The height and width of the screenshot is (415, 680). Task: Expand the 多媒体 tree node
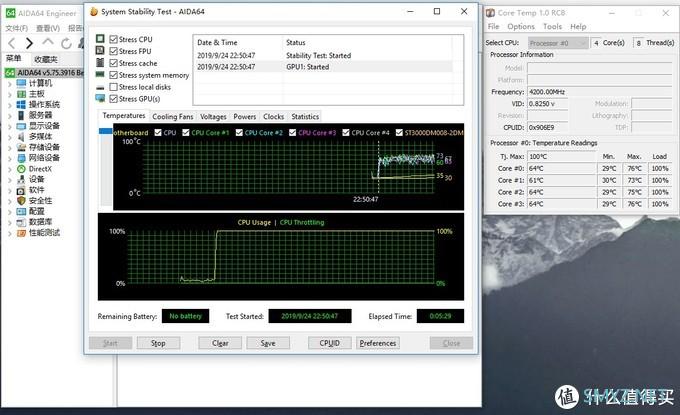tap(10, 137)
